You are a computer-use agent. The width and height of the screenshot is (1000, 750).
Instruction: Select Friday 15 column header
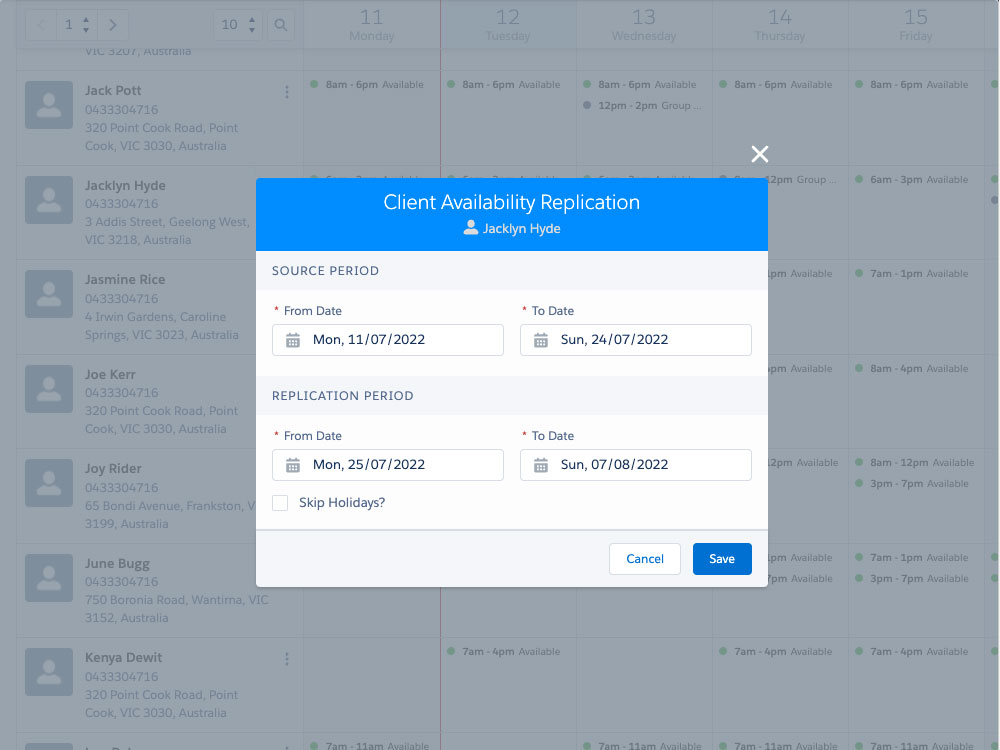[x=916, y=25]
